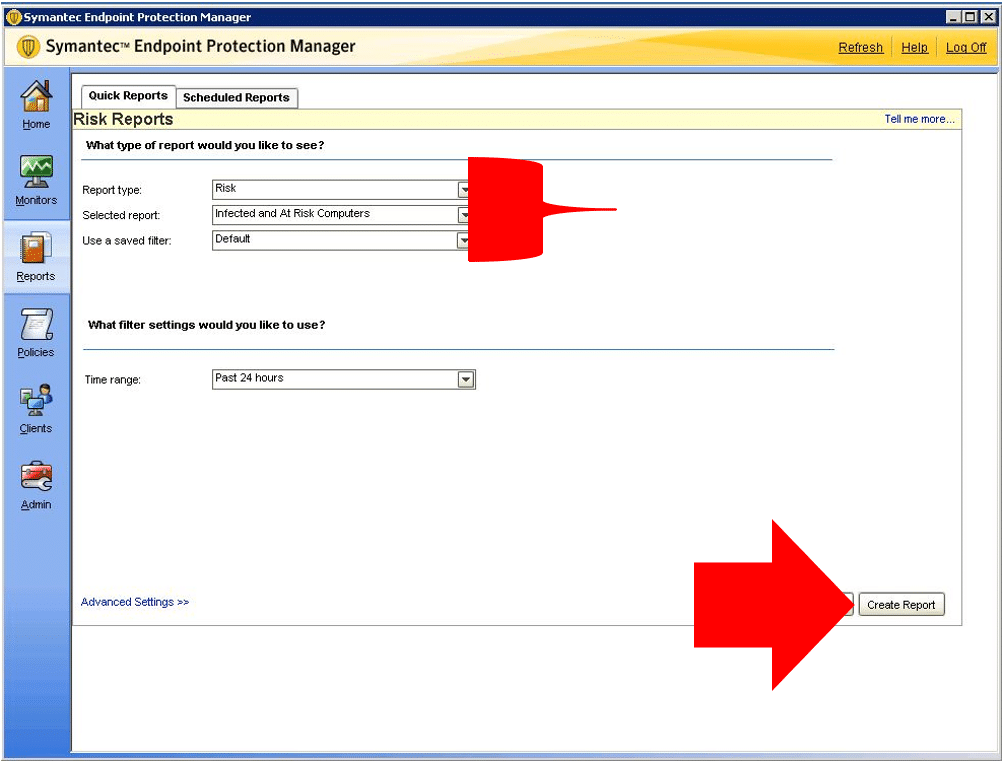Show Advanced Settings options

tap(135, 602)
